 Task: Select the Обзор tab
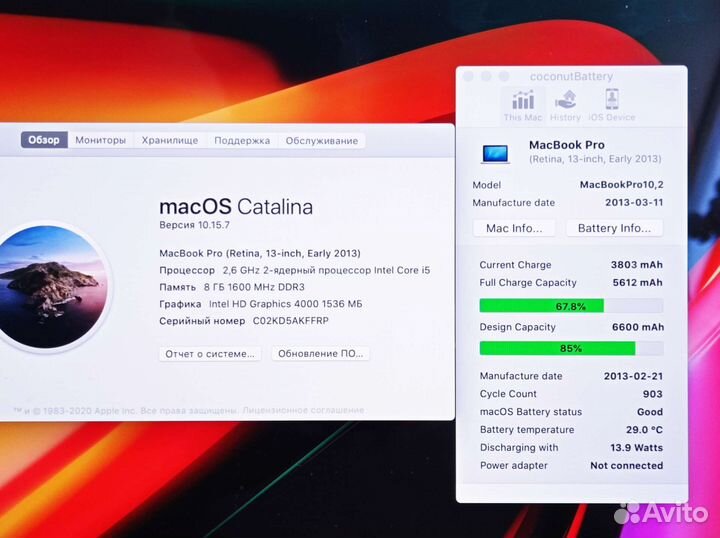(x=44, y=140)
